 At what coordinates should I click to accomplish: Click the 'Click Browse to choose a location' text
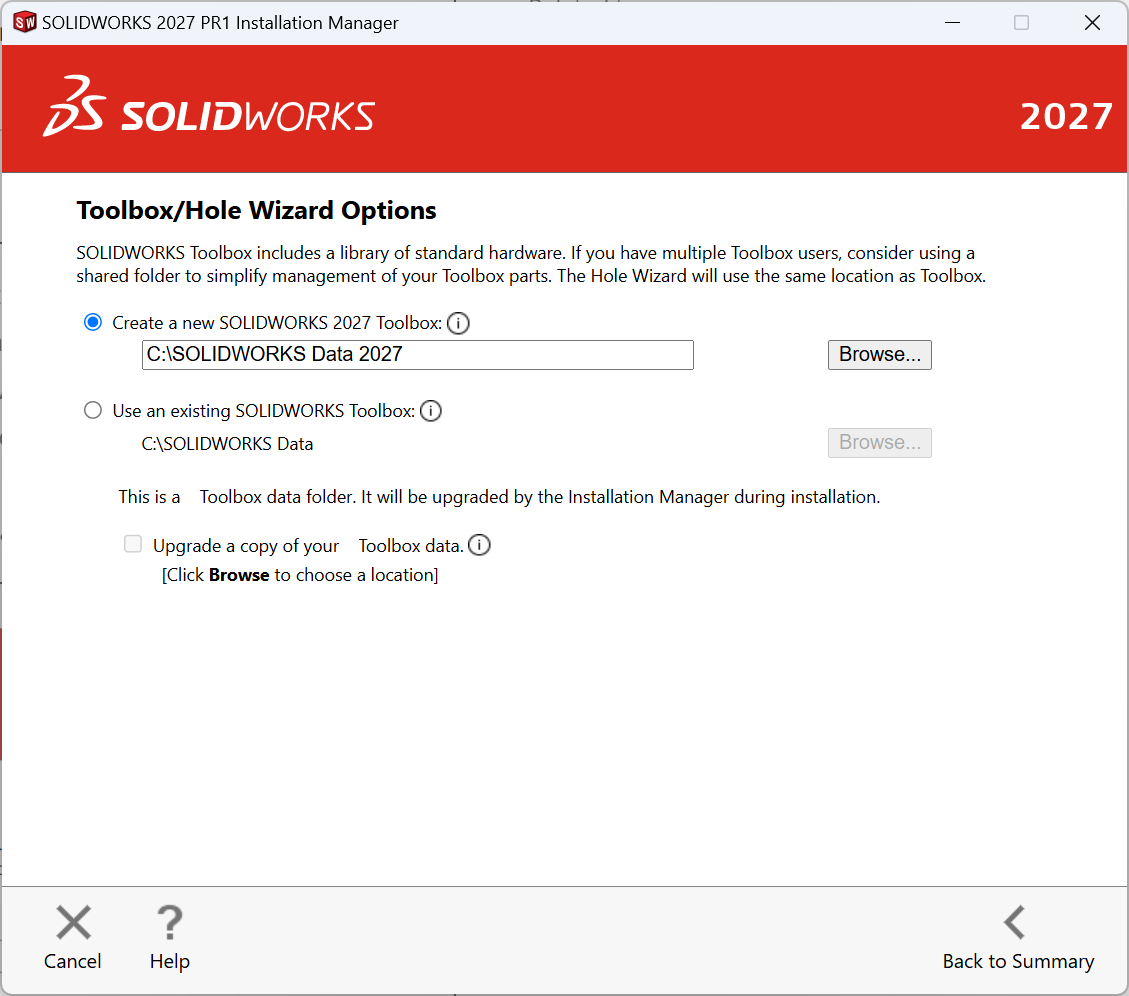pyautogui.click(x=300, y=575)
